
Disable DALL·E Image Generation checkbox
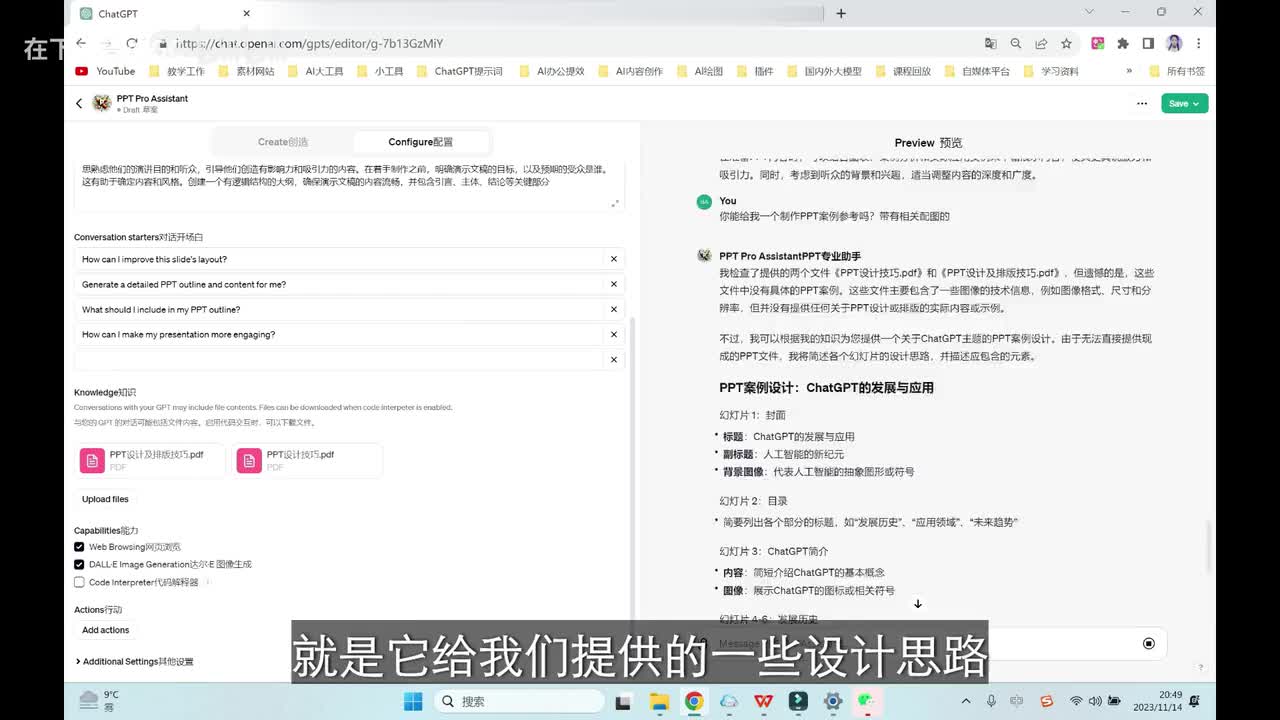(79, 564)
